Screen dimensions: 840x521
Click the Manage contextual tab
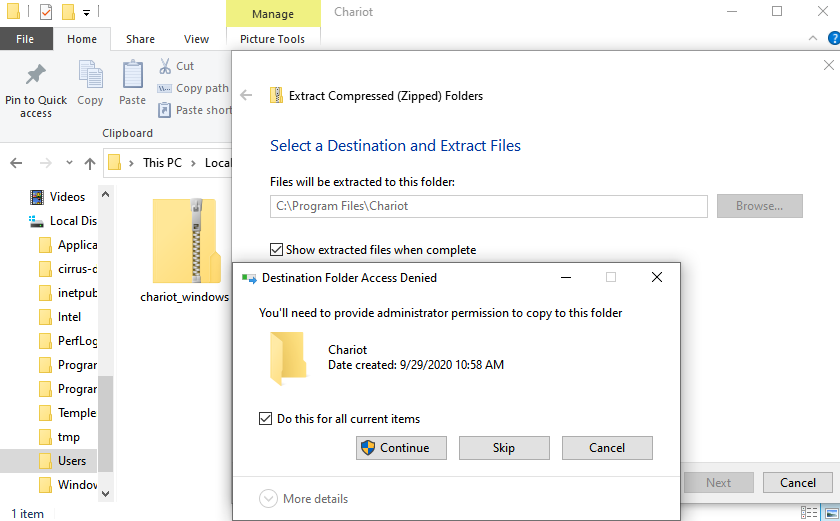pyautogui.click(x=273, y=14)
